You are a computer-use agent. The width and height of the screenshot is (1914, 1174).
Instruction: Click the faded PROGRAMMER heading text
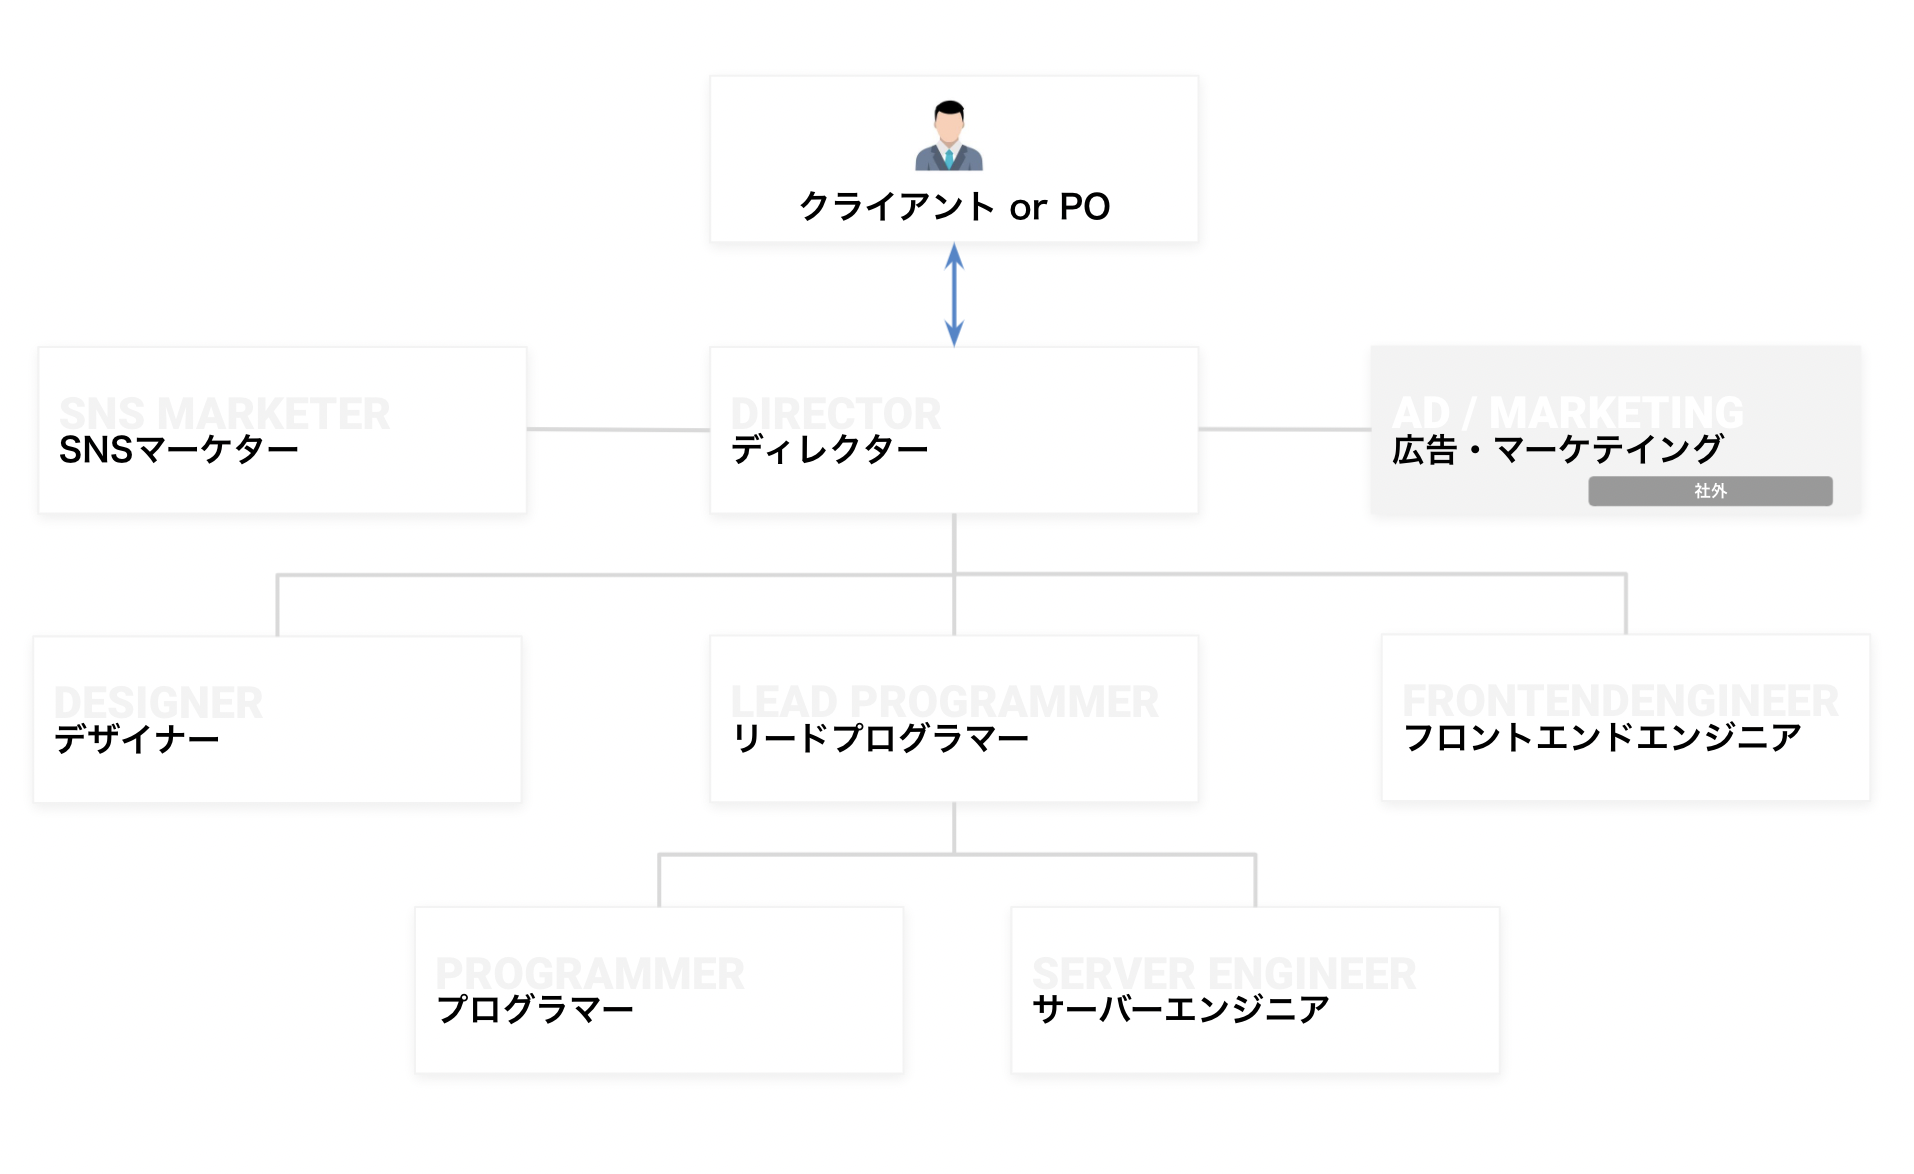pos(590,973)
